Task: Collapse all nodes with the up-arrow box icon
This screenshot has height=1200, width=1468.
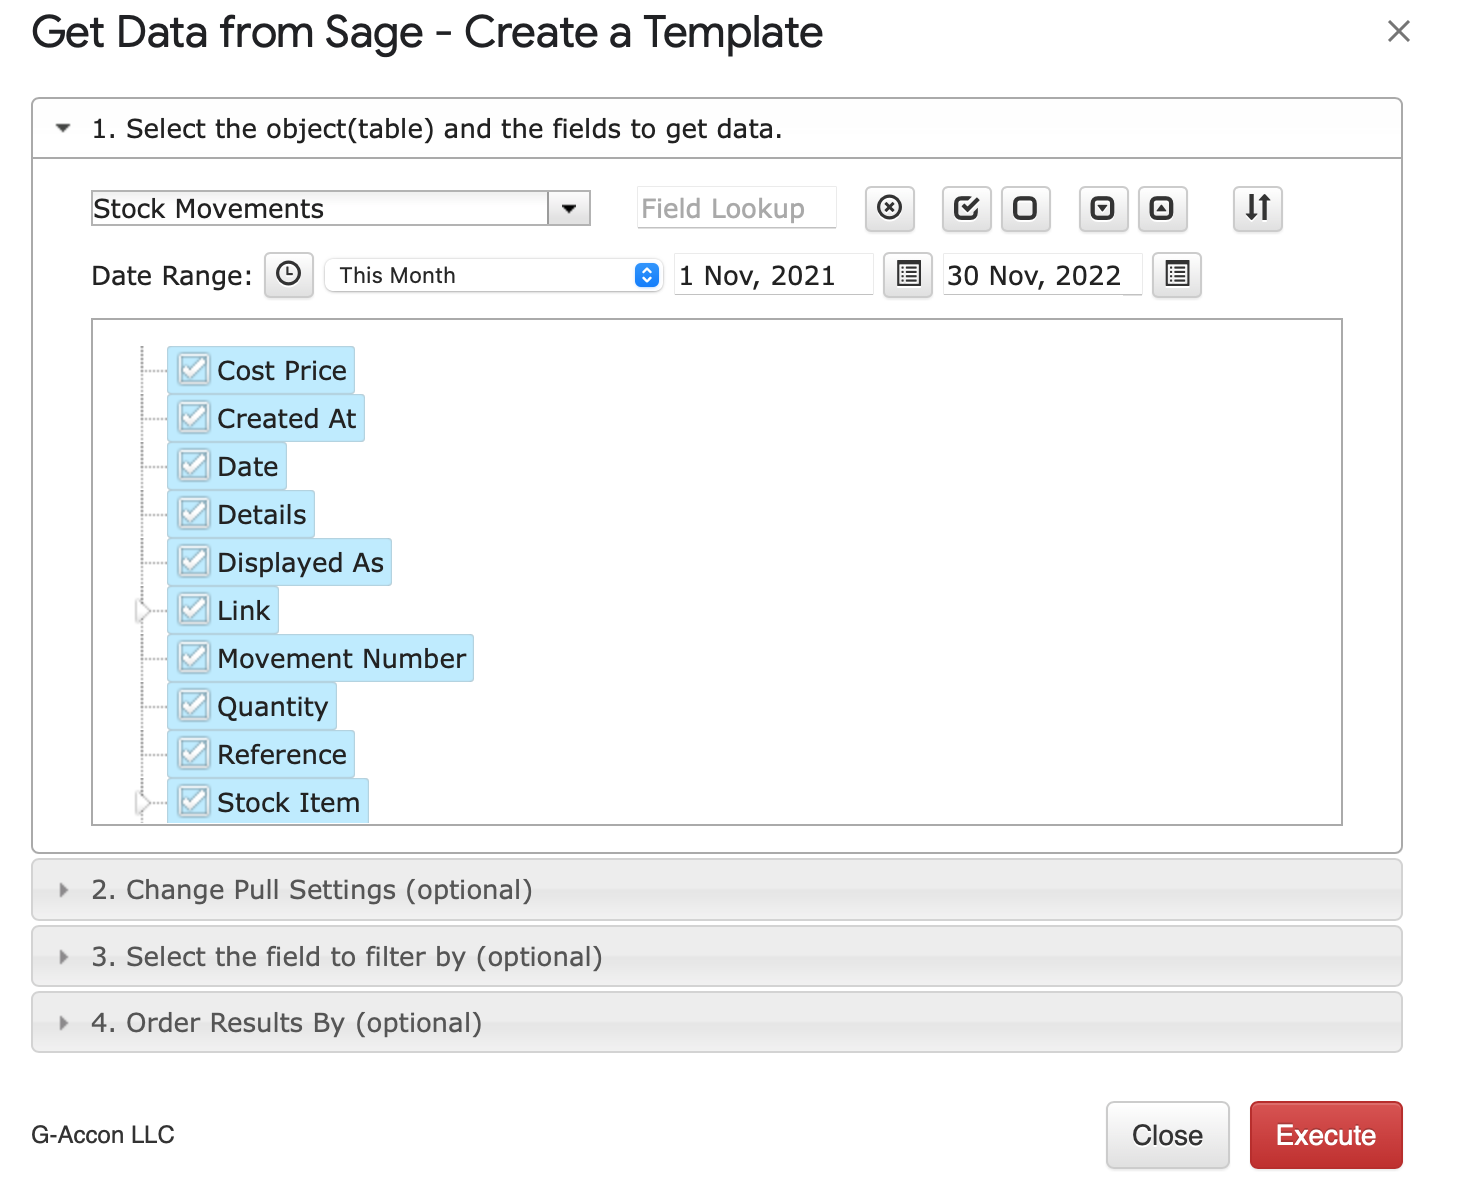Action: tap(1162, 208)
